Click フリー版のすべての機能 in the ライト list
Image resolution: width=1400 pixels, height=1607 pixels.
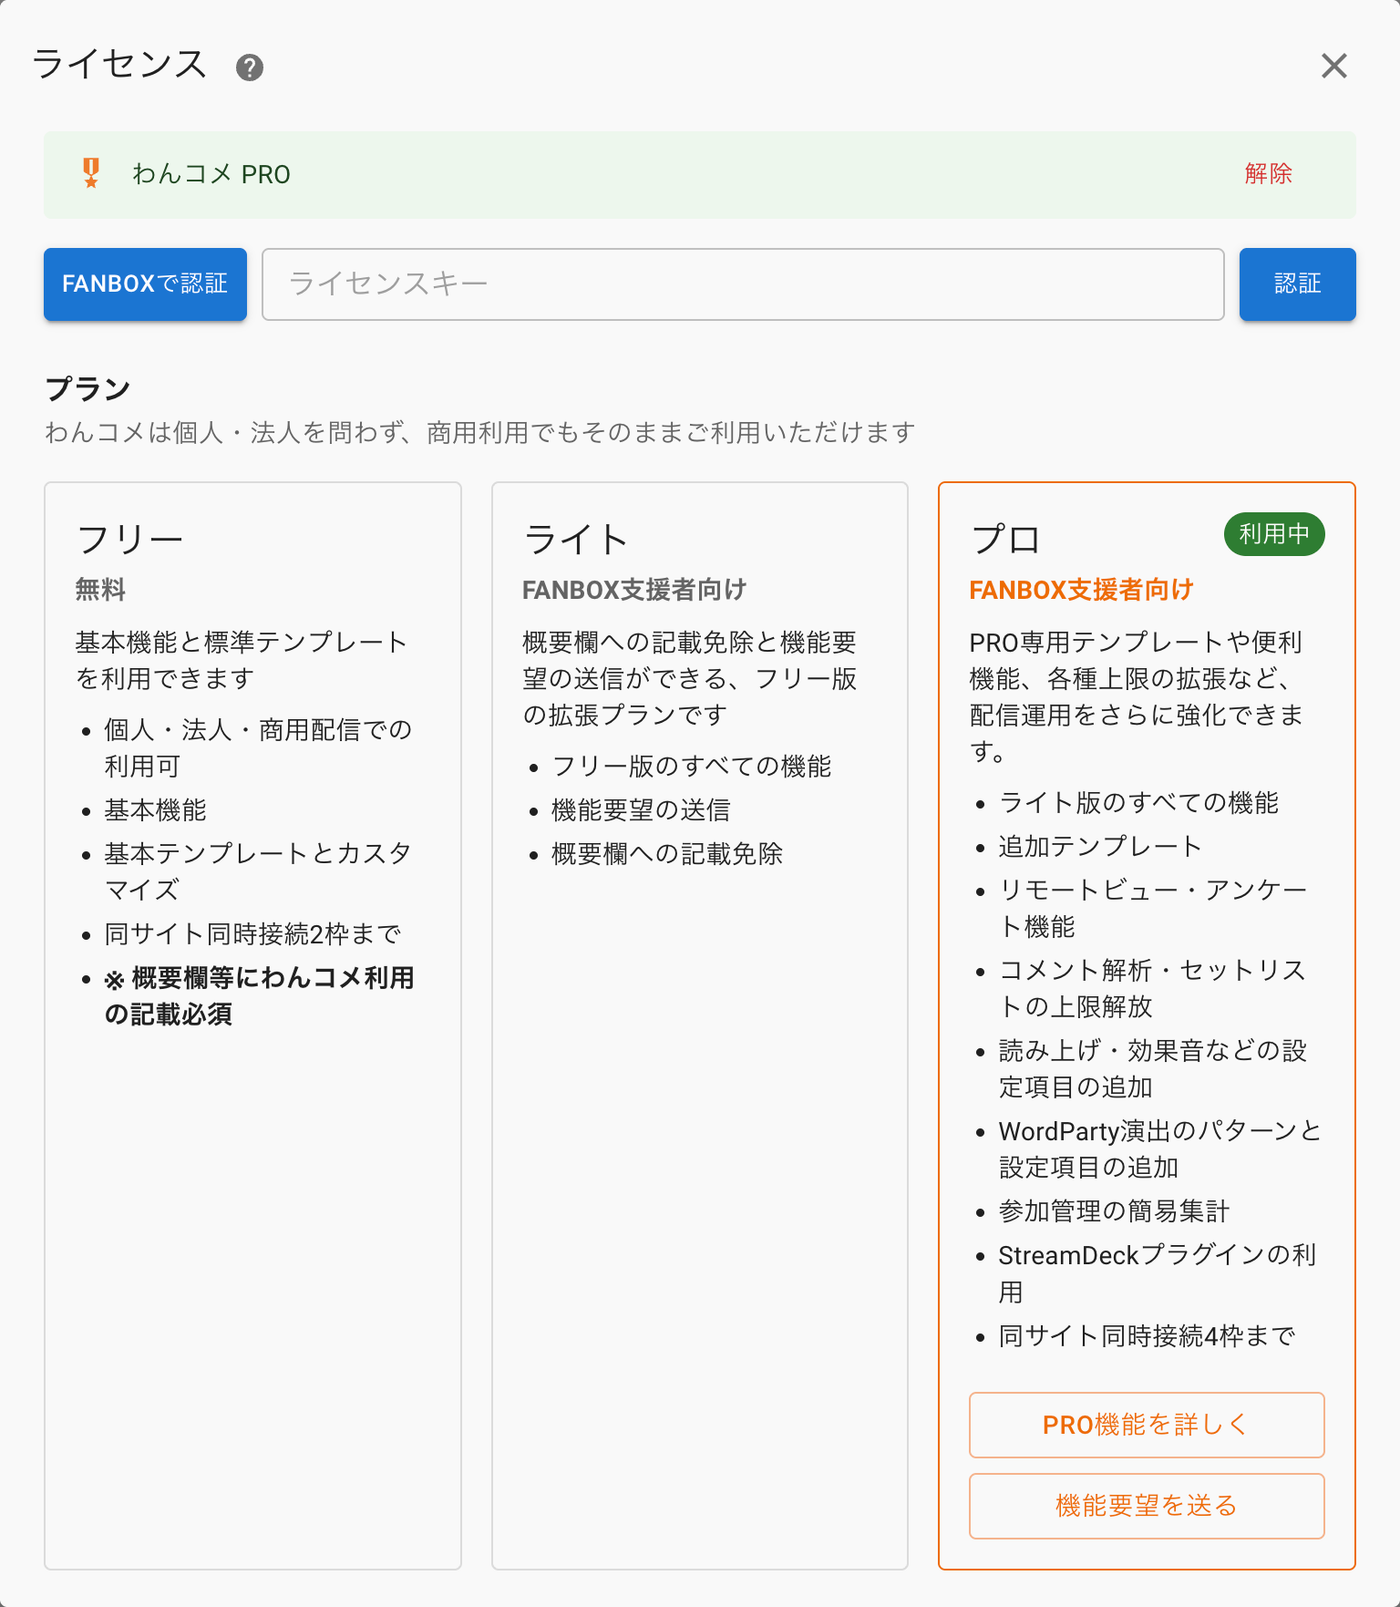point(691,767)
